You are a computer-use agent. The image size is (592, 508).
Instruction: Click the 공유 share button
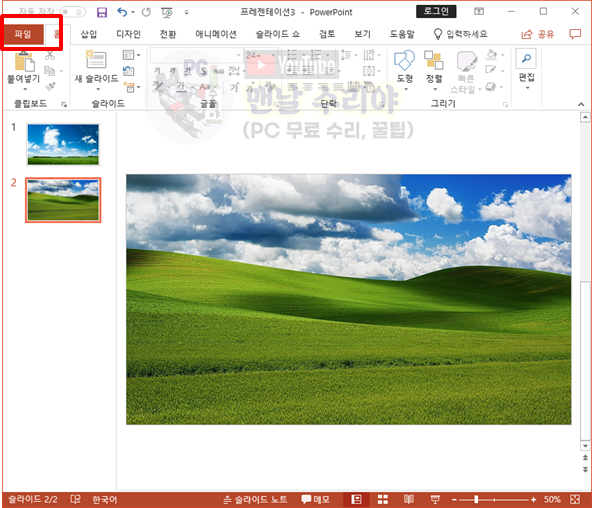(x=538, y=35)
